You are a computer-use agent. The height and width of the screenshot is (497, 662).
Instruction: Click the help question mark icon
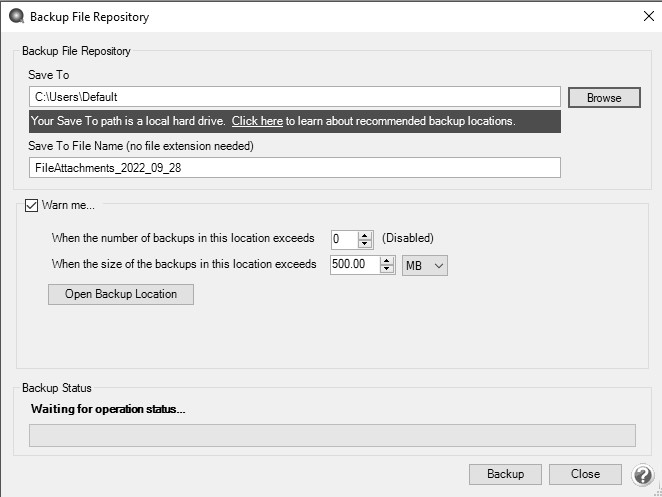[643, 475]
